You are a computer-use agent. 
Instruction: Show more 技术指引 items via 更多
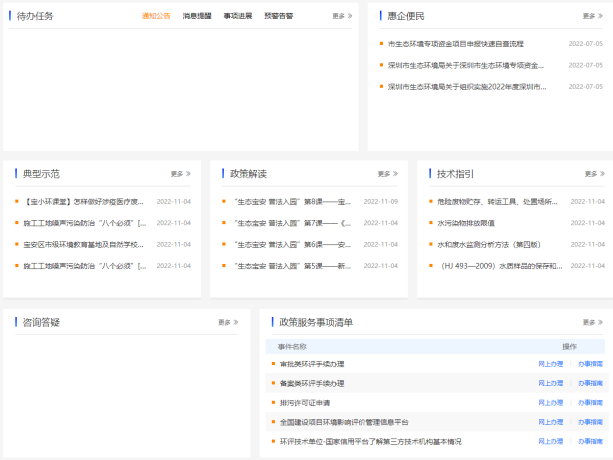pos(593,174)
